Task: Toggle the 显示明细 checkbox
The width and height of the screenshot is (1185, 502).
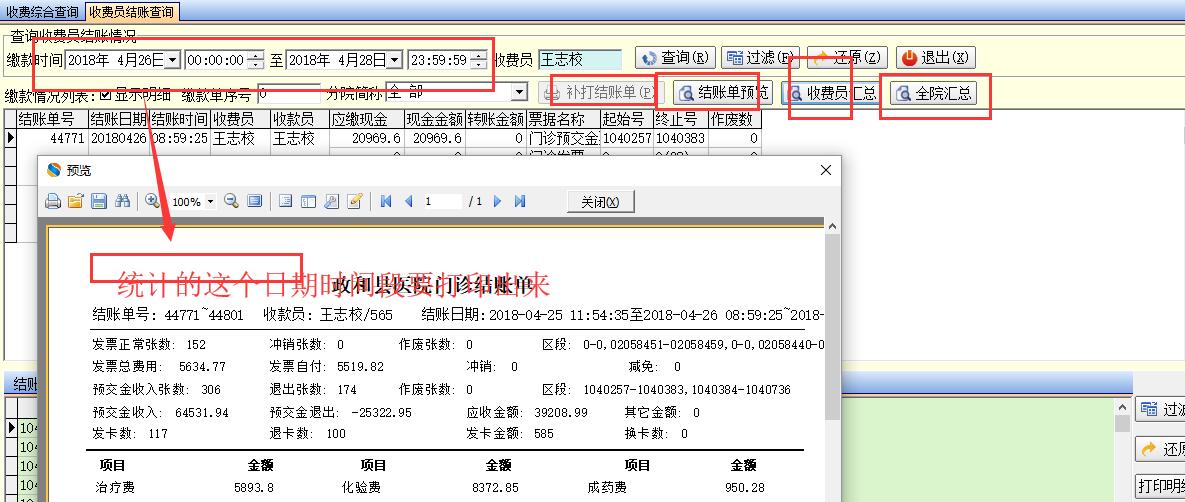Action: pos(106,94)
